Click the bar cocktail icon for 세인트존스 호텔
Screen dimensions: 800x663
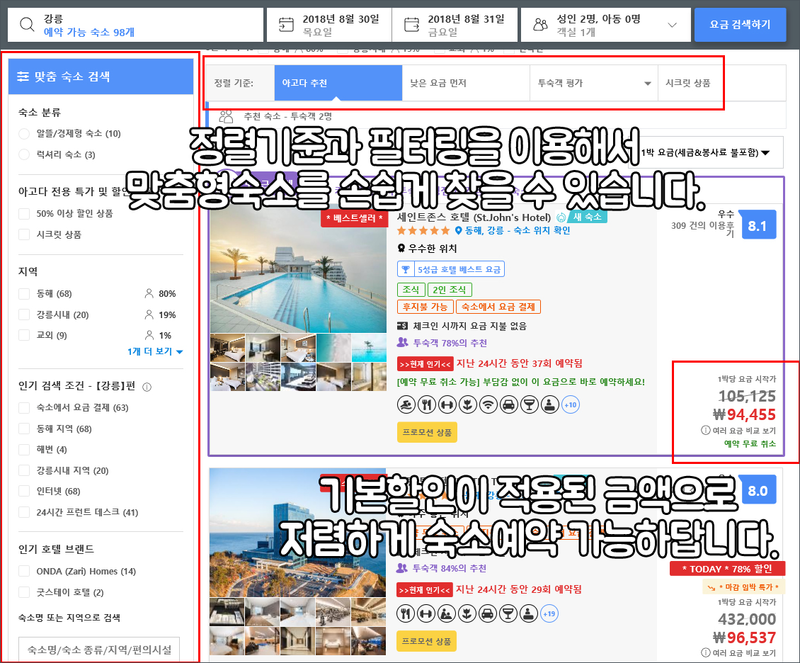[x=529, y=405]
